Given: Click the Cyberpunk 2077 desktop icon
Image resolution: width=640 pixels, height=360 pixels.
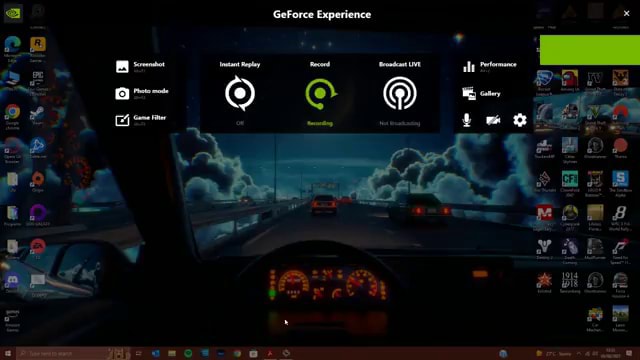Looking at the screenshot, I should tap(570, 218).
